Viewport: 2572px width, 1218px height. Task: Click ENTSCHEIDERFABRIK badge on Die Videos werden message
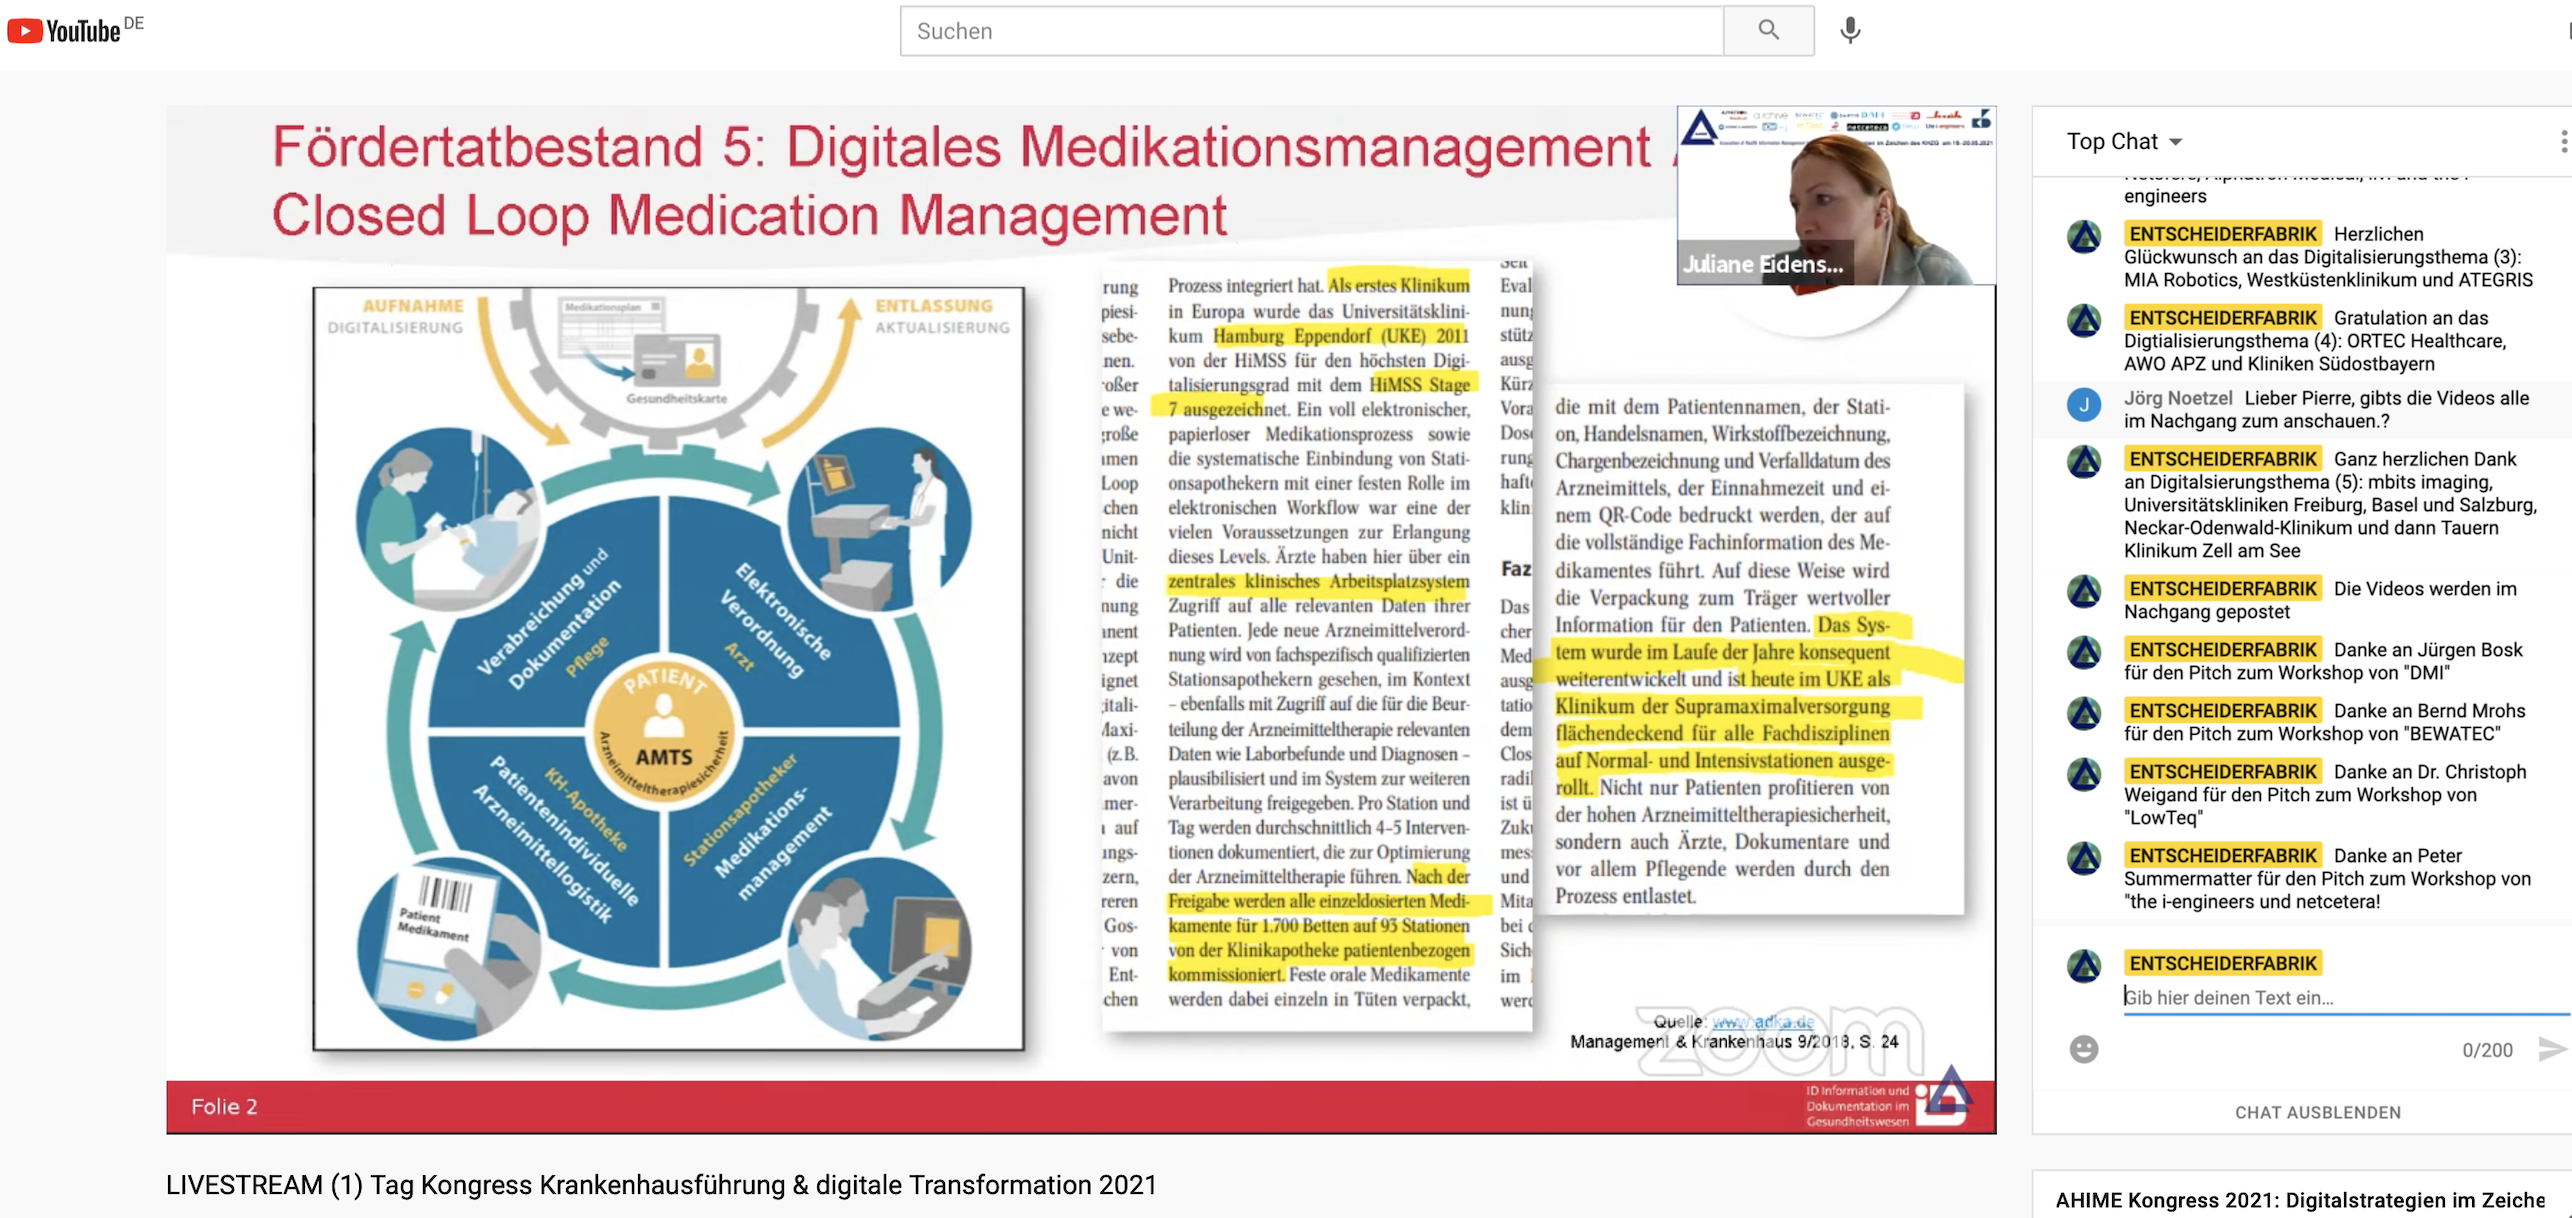(2222, 589)
